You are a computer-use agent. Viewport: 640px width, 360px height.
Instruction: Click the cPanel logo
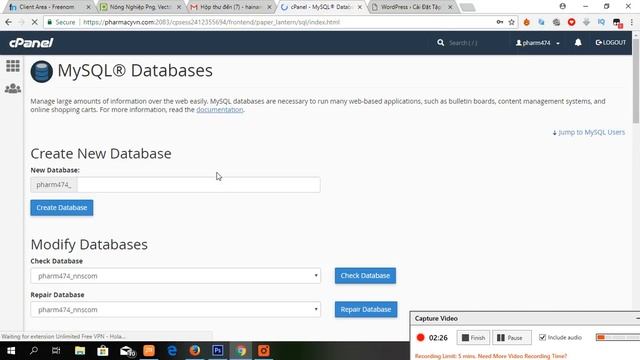(x=31, y=42)
